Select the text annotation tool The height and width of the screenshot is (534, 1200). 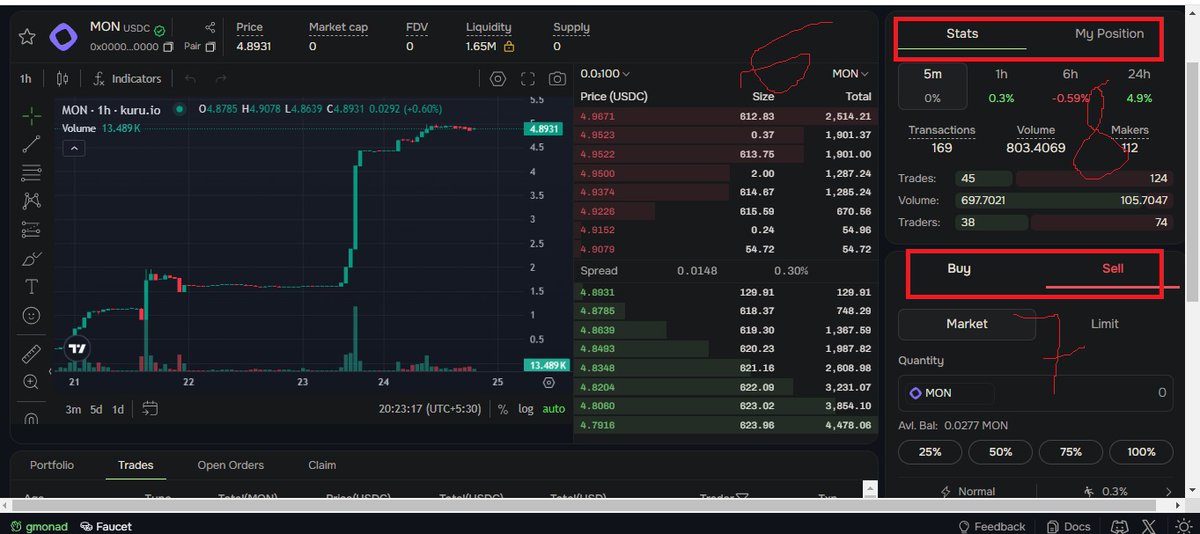[x=31, y=286]
